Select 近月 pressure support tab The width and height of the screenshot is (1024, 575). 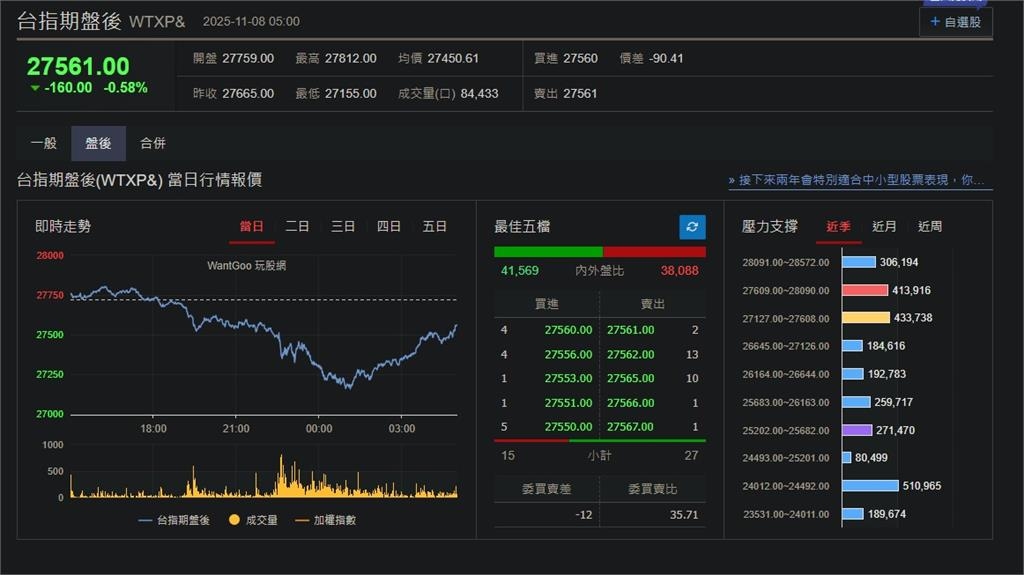(x=884, y=227)
